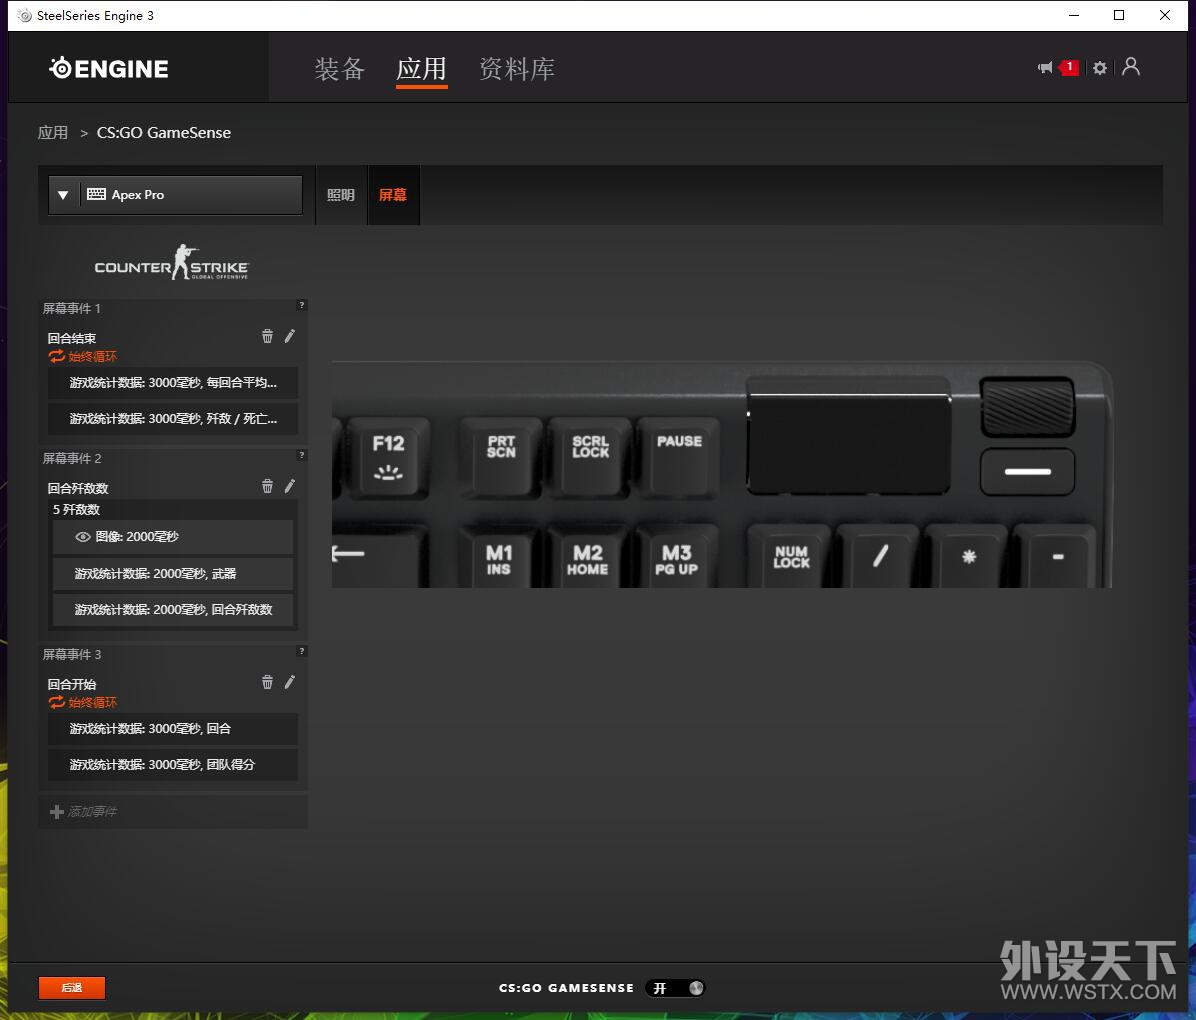This screenshot has width=1196, height=1020.
Task: Click the 添加事件 text
Action: coord(92,812)
